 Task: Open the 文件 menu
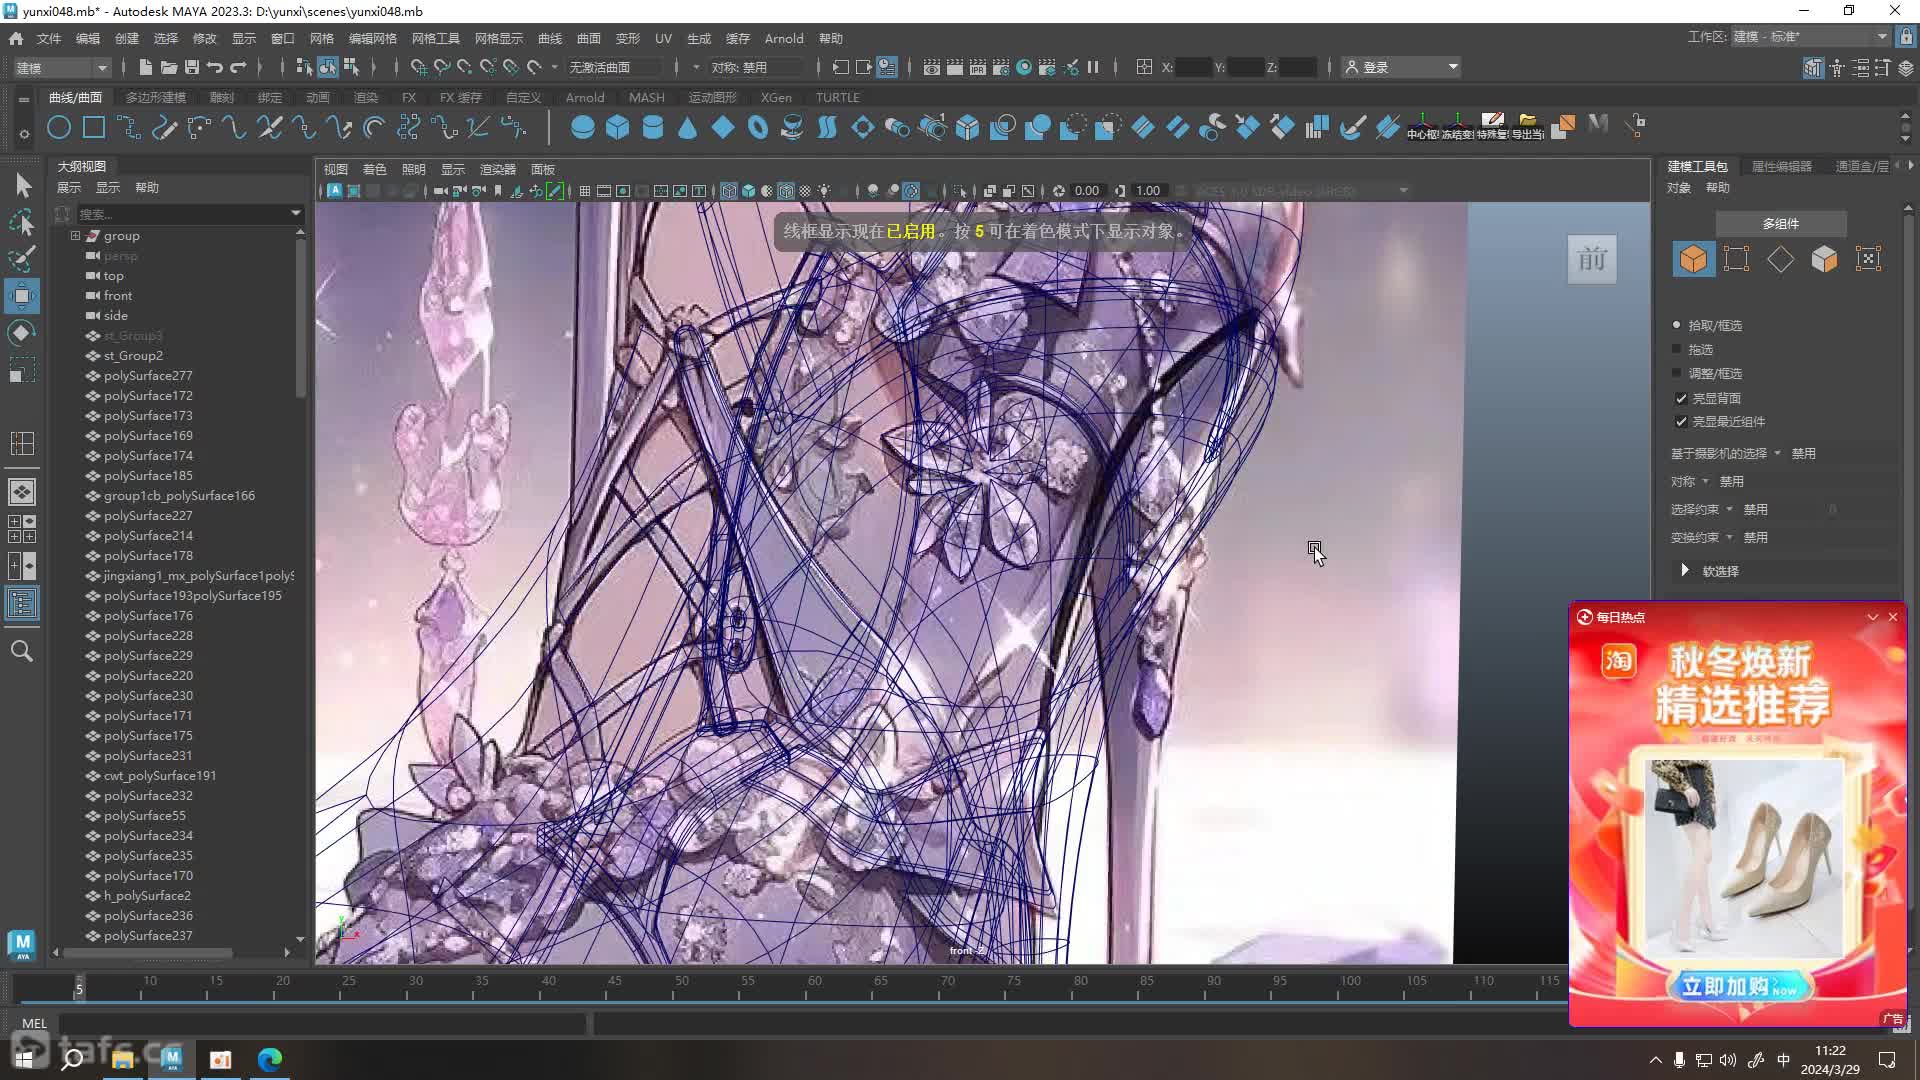(49, 38)
